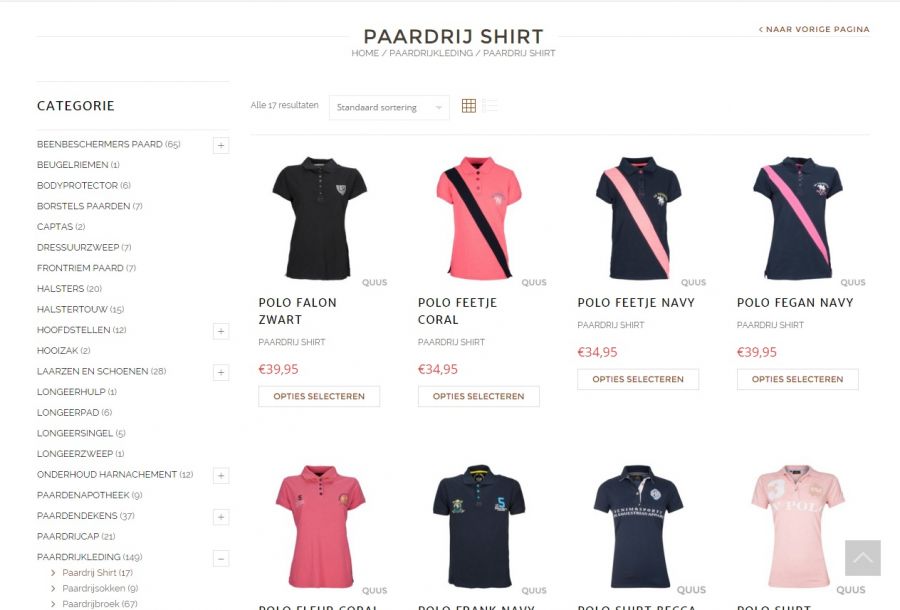This screenshot has width=900, height=610.
Task: Expand Laarzen en Schoenen category
Action: pyautogui.click(x=221, y=372)
